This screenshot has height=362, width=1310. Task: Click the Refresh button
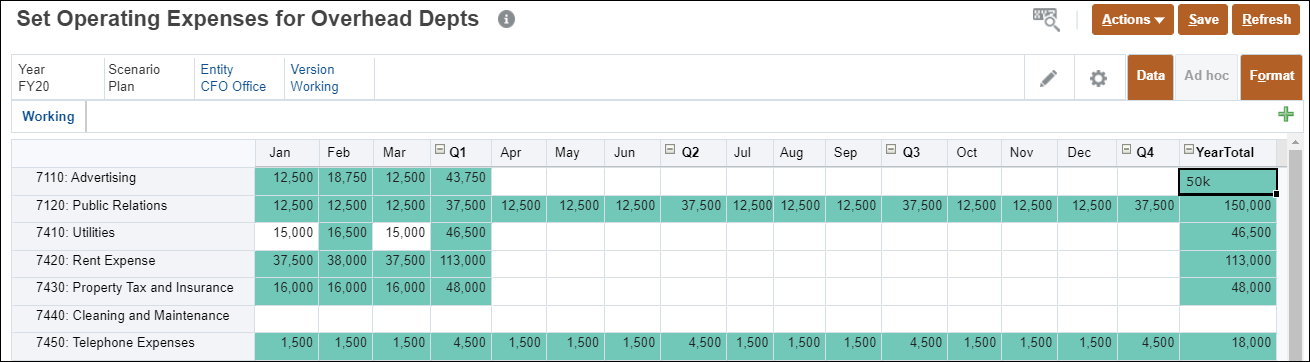click(x=1267, y=19)
